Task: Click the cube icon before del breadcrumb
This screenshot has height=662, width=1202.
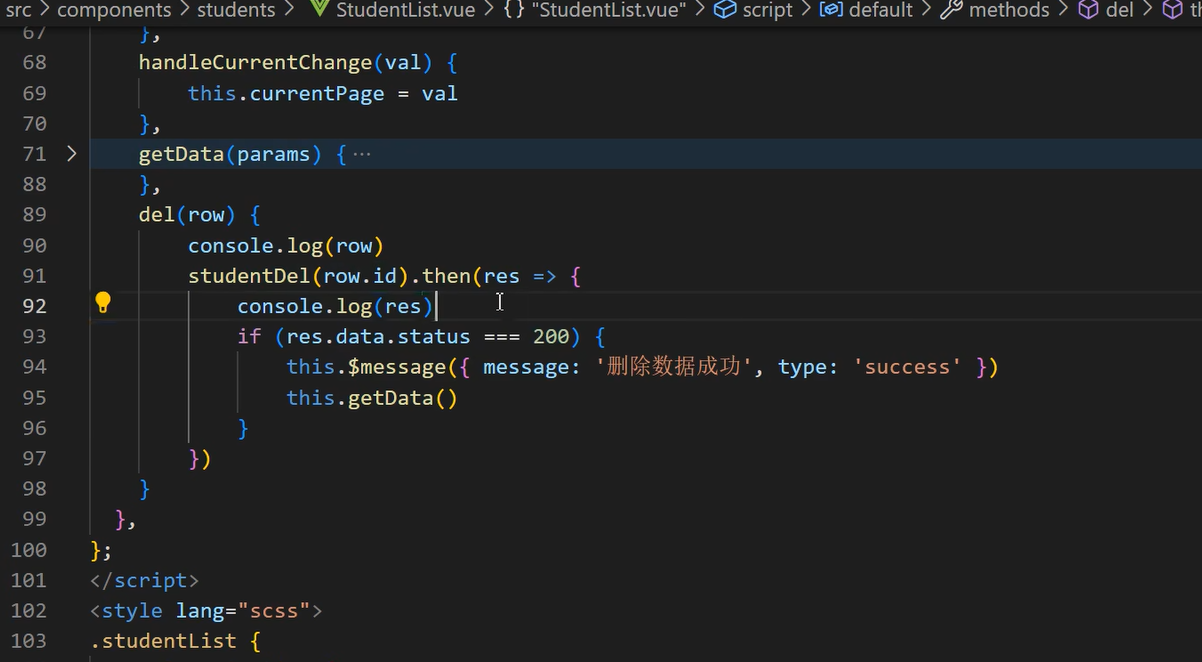Action: pos(1088,10)
